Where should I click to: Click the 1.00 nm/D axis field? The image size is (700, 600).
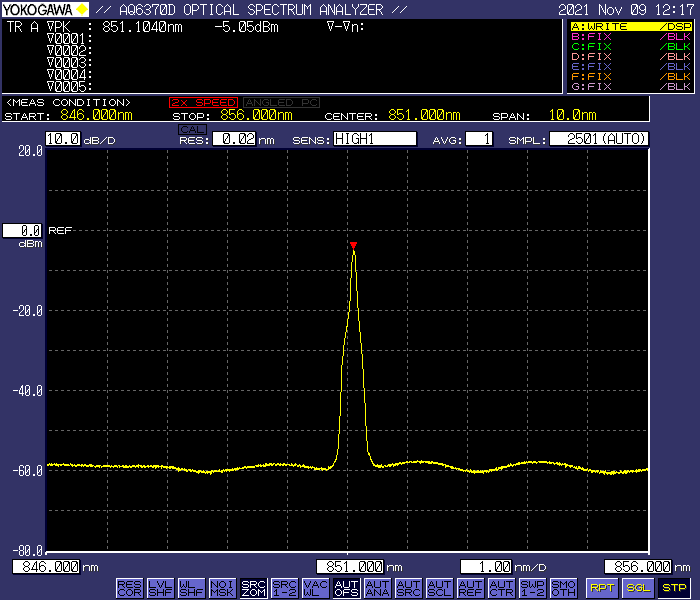[x=486, y=567]
